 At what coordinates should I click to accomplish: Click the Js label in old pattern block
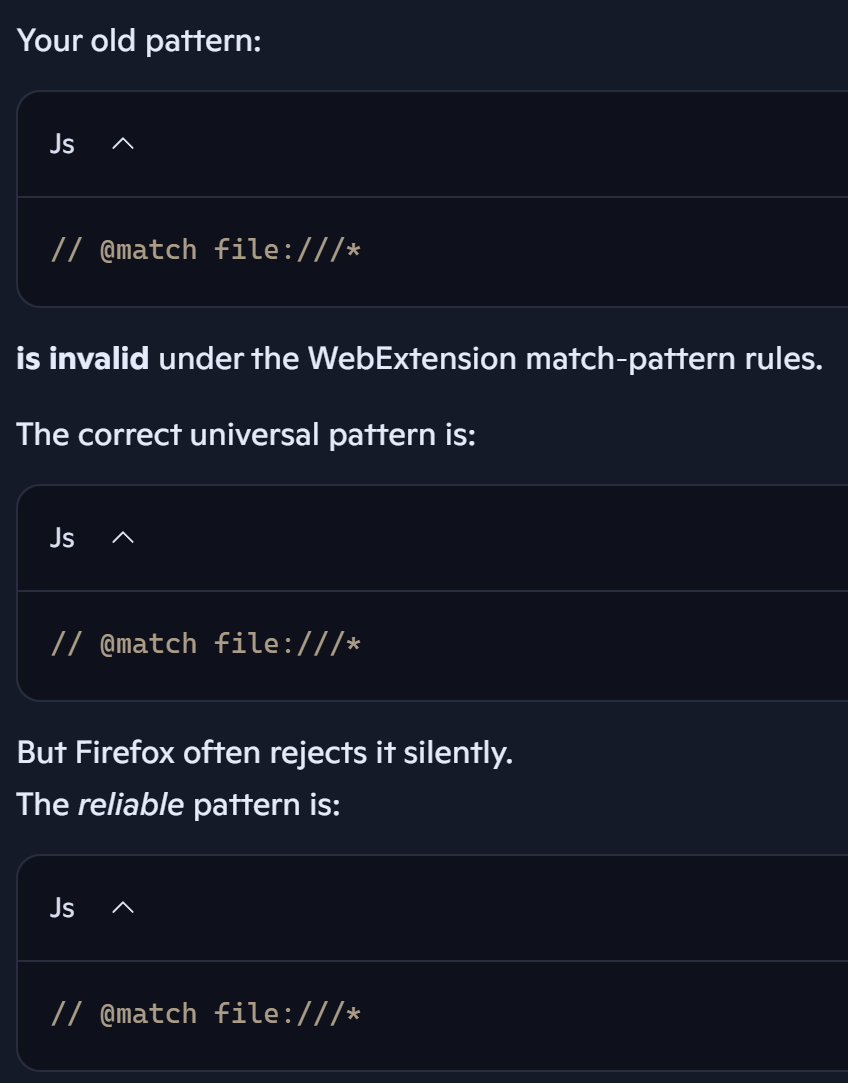pyautogui.click(x=62, y=144)
